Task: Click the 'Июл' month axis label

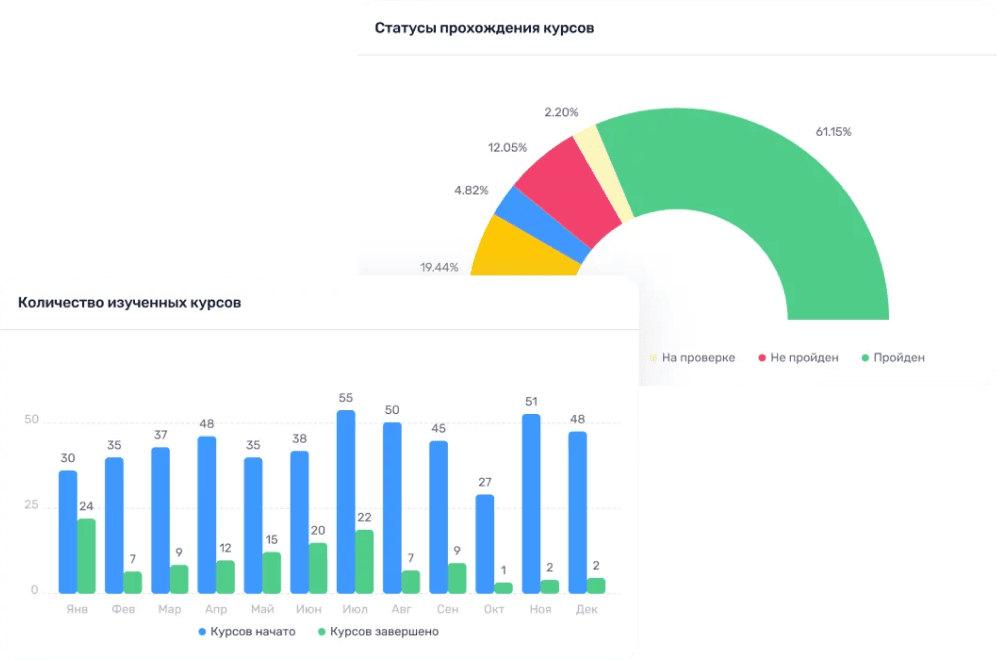Action: [x=355, y=609]
